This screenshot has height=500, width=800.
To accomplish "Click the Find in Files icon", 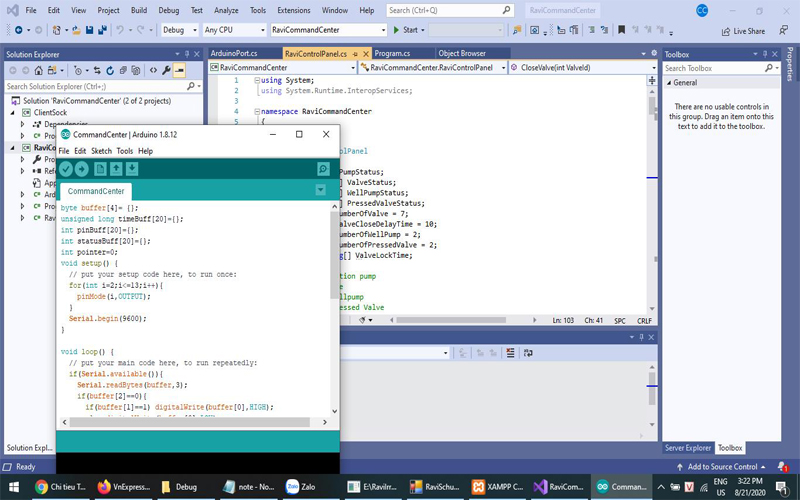I will [517, 30].
